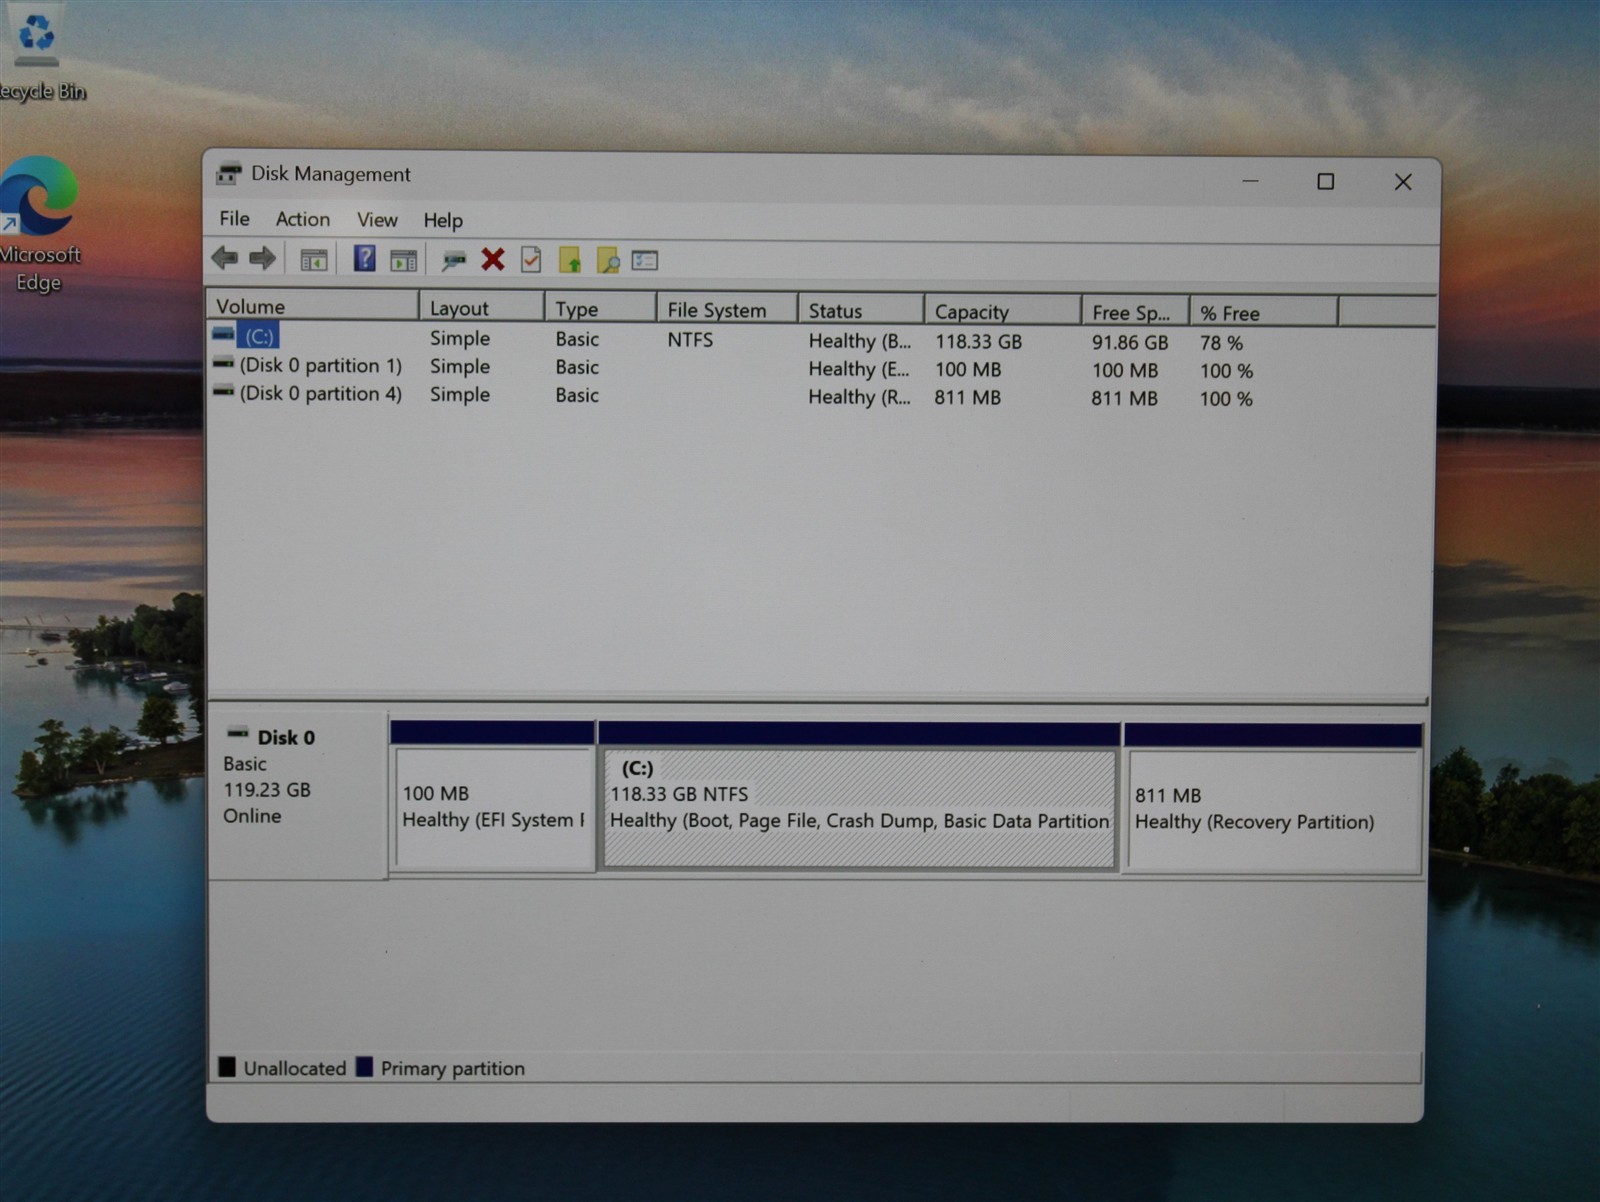The width and height of the screenshot is (1600, 1202).
Task: Maximize the Disk Management window
Action: (x=1325, y=181)
